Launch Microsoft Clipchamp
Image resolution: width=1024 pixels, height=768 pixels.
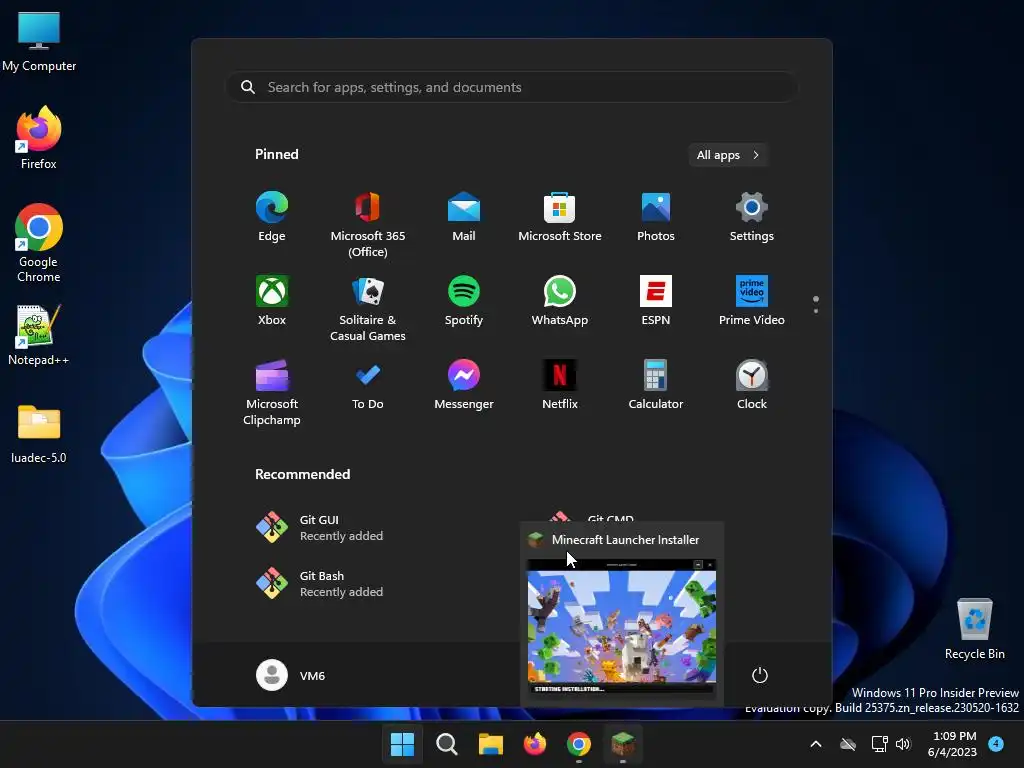(272, 392)
